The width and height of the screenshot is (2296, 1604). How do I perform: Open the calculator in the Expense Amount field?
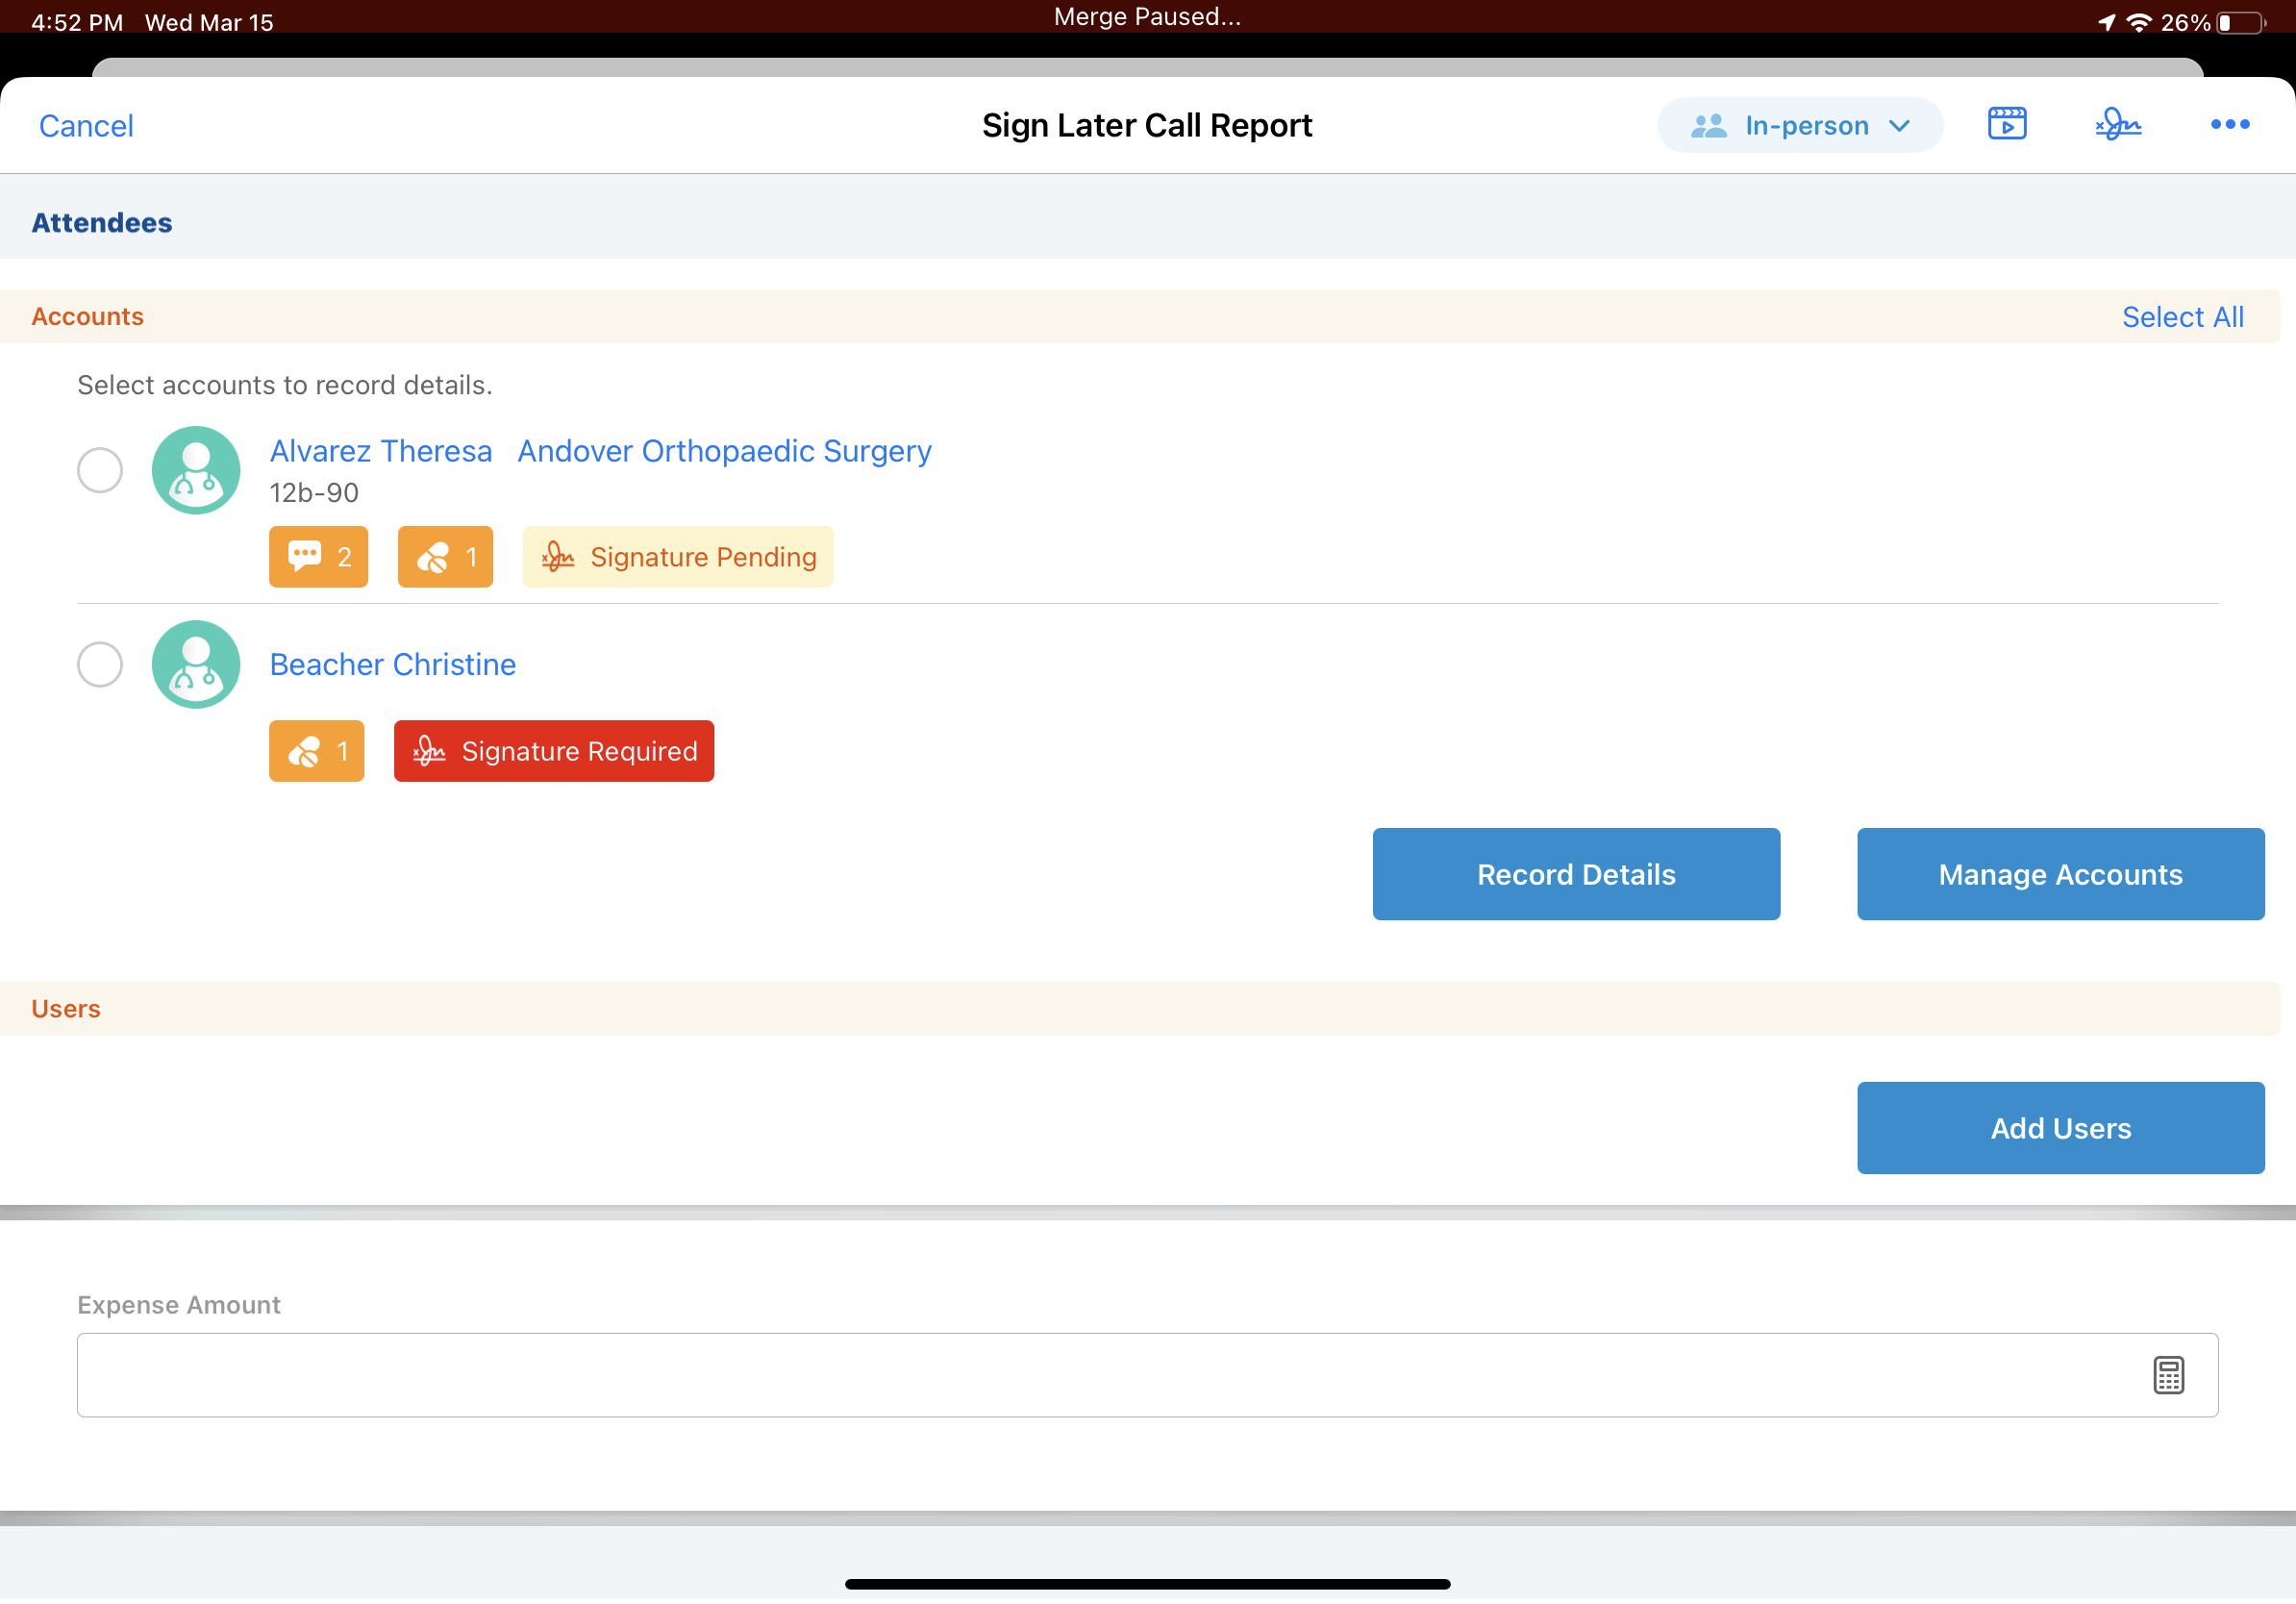point(2167,1375)
